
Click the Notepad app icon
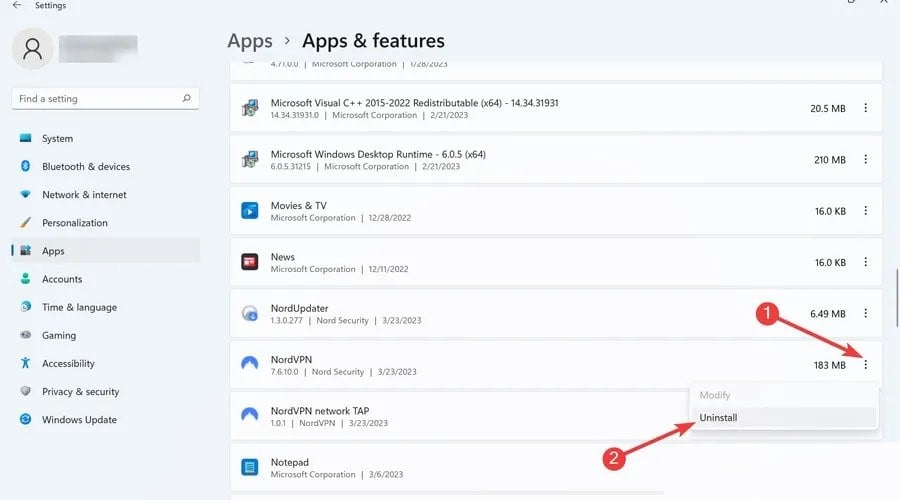250,467
